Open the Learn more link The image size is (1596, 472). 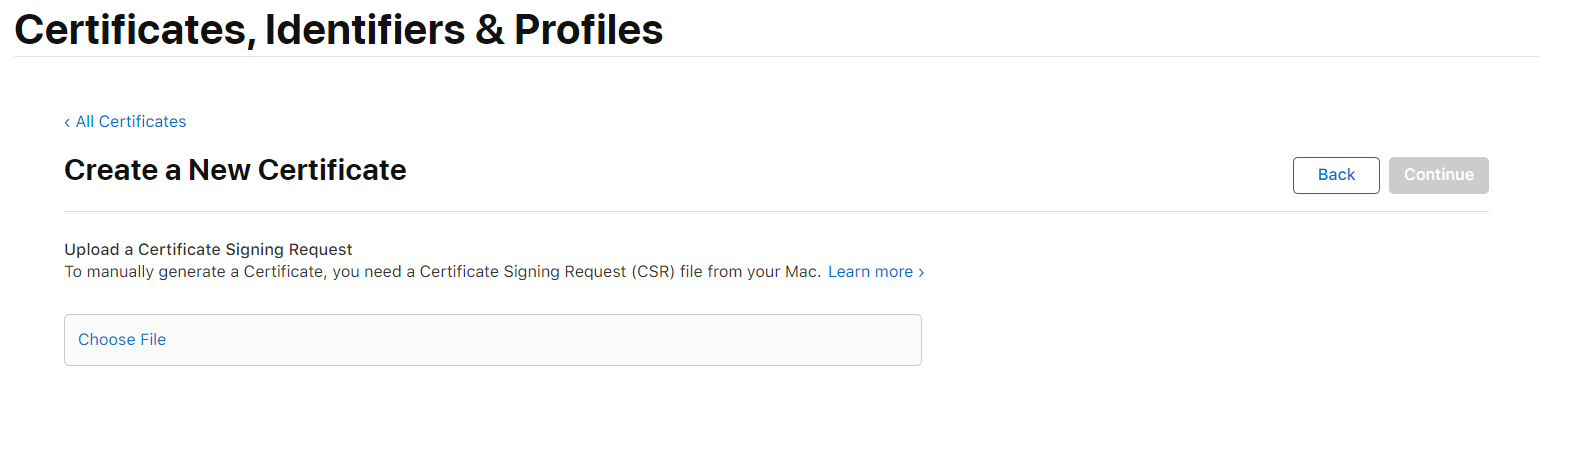tap(870, 272)
